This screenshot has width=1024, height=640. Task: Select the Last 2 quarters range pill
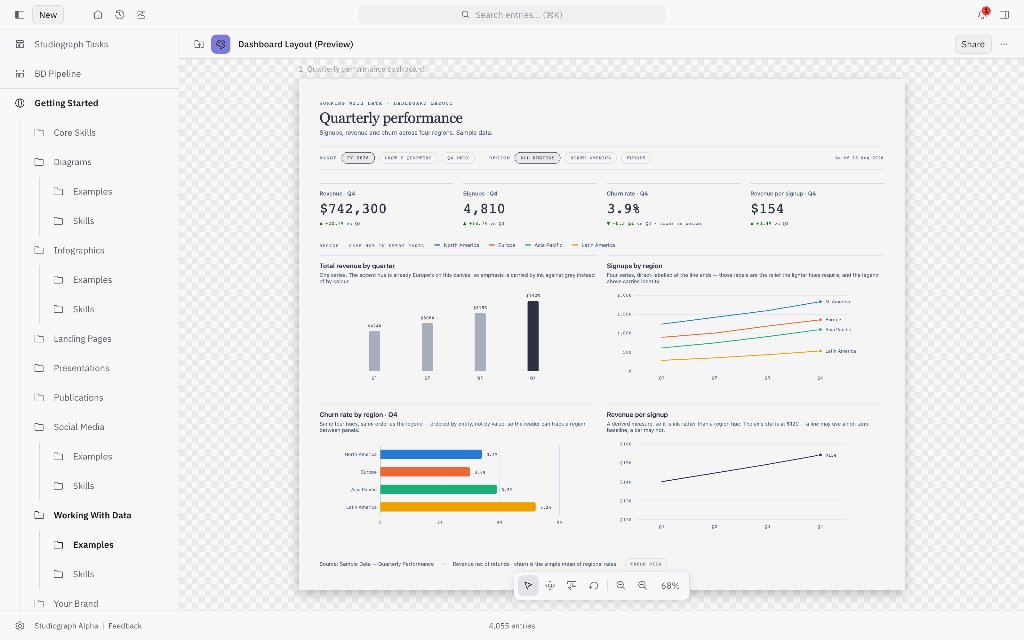coord(408,157)
